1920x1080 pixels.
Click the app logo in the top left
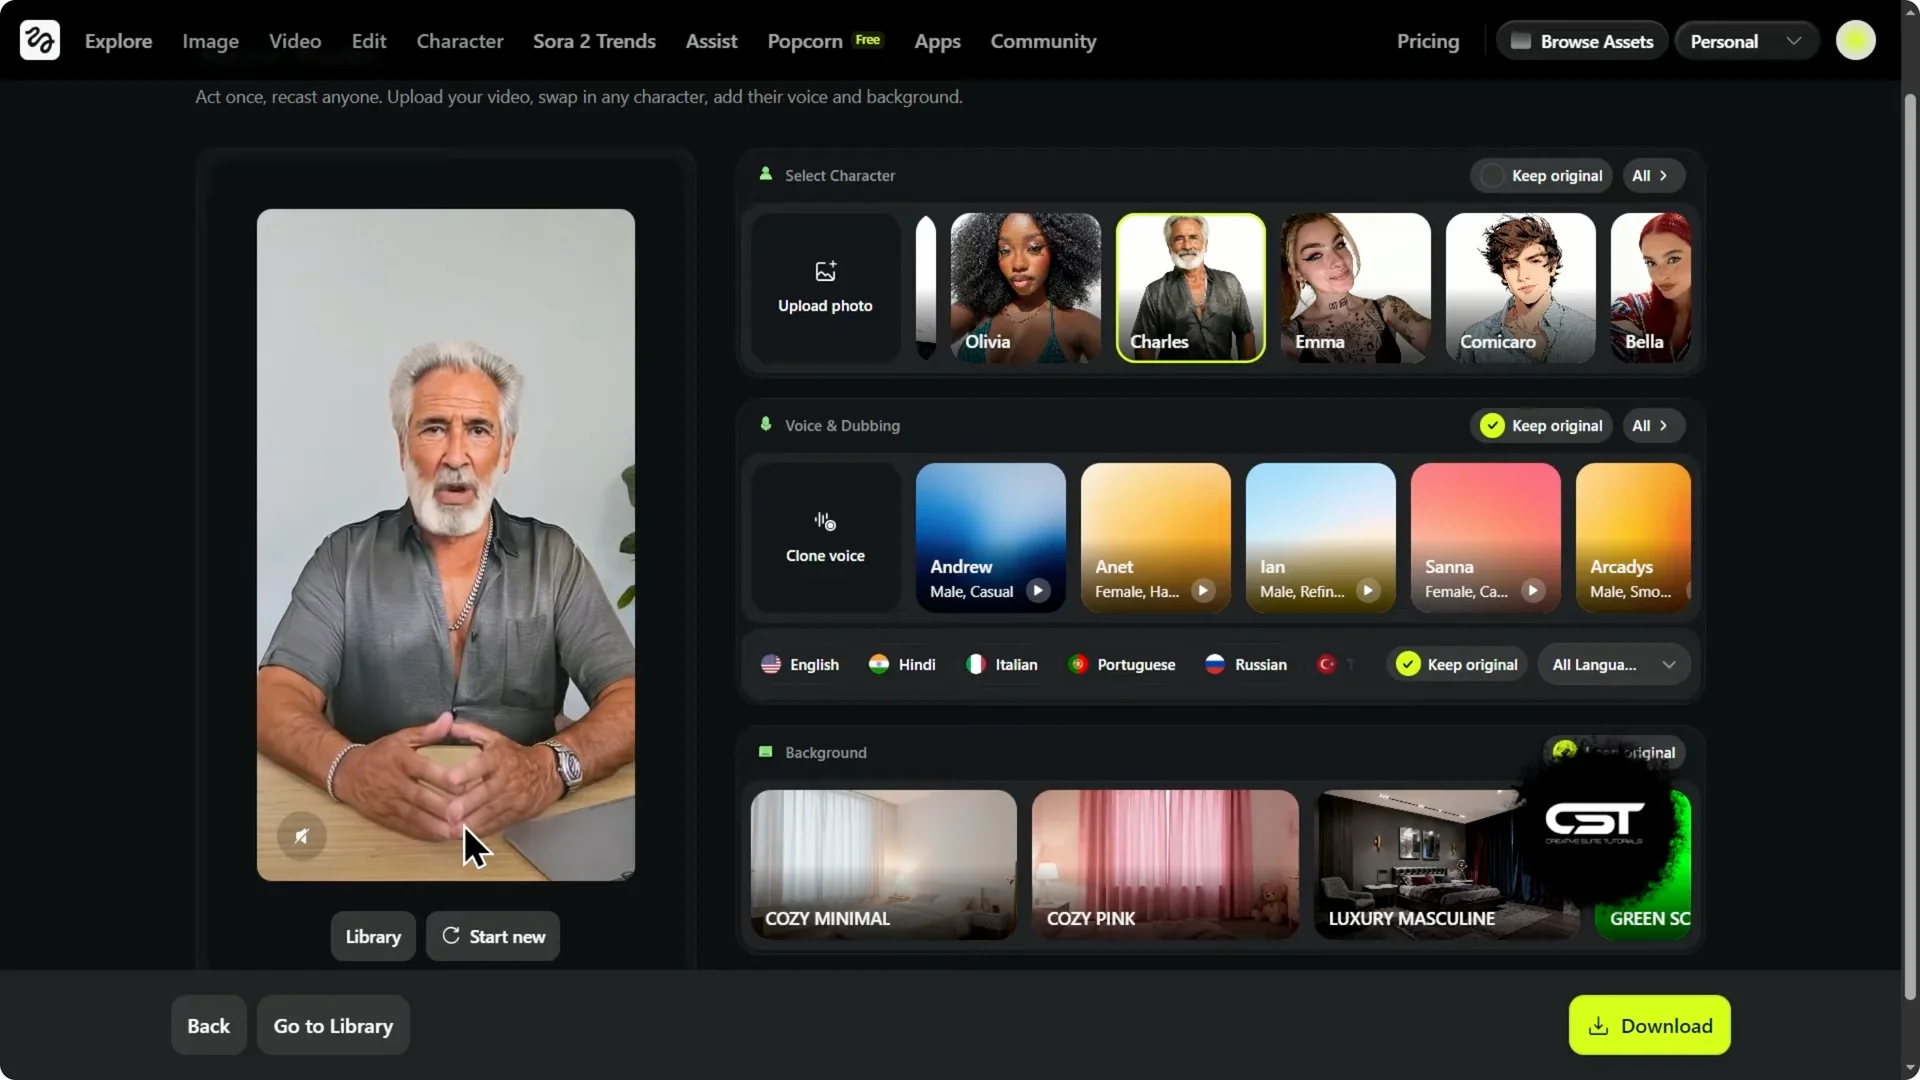click(x=38, y=40)
